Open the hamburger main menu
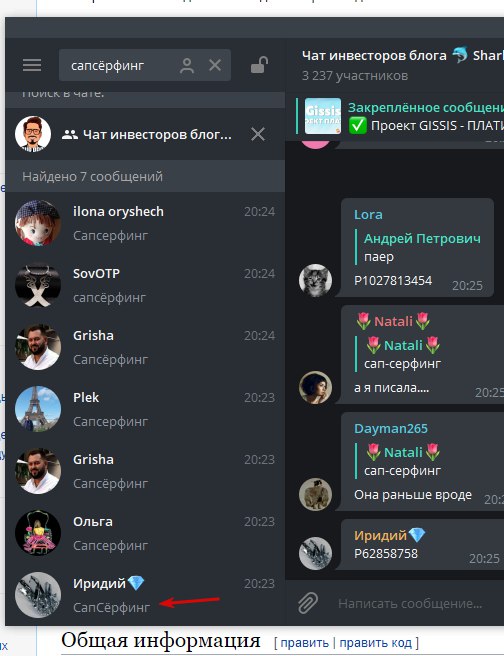The image size is (504, 656). [32, 65]
